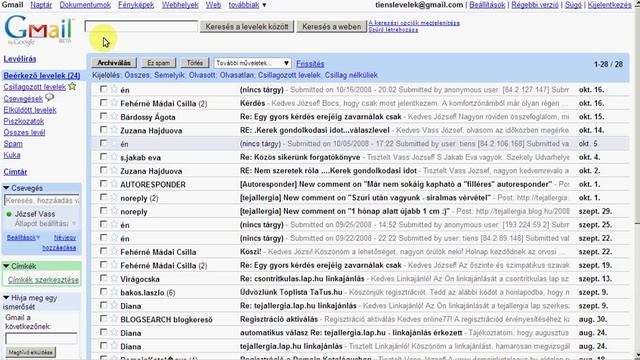Tick checkbox for s.jakab eva email
Image resolution: width=640 pixels, height=360 pixels.
[x=104, y=157]
